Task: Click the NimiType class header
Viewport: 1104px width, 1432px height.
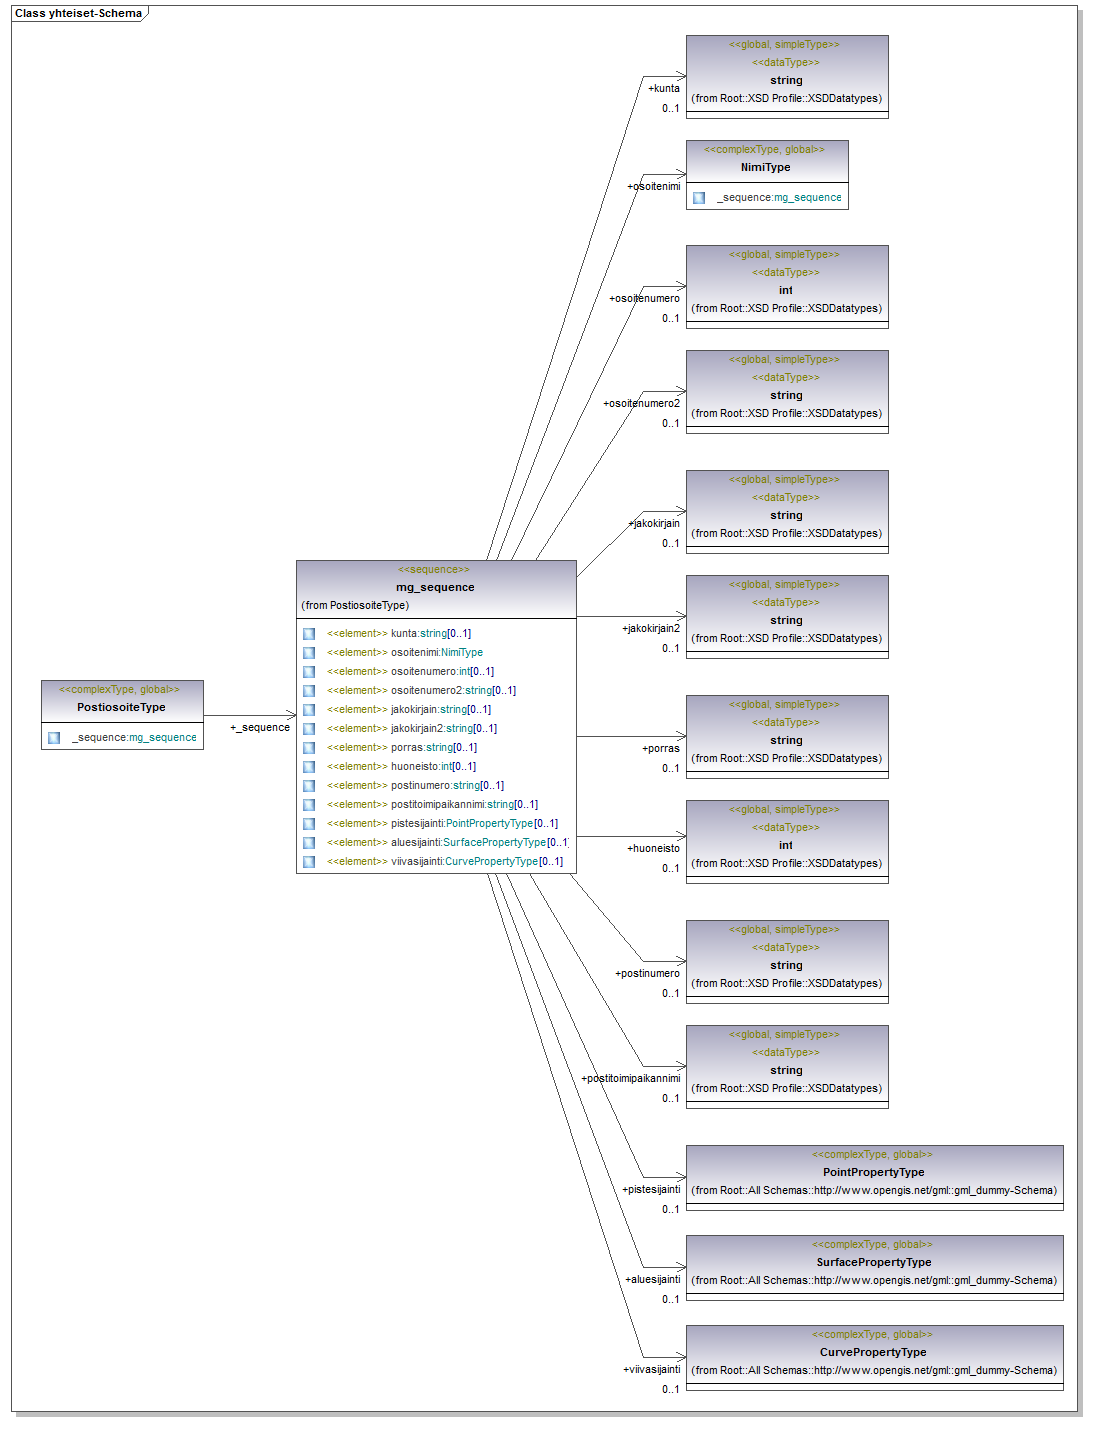Action: pyautogui.click(x=766, y=167)
